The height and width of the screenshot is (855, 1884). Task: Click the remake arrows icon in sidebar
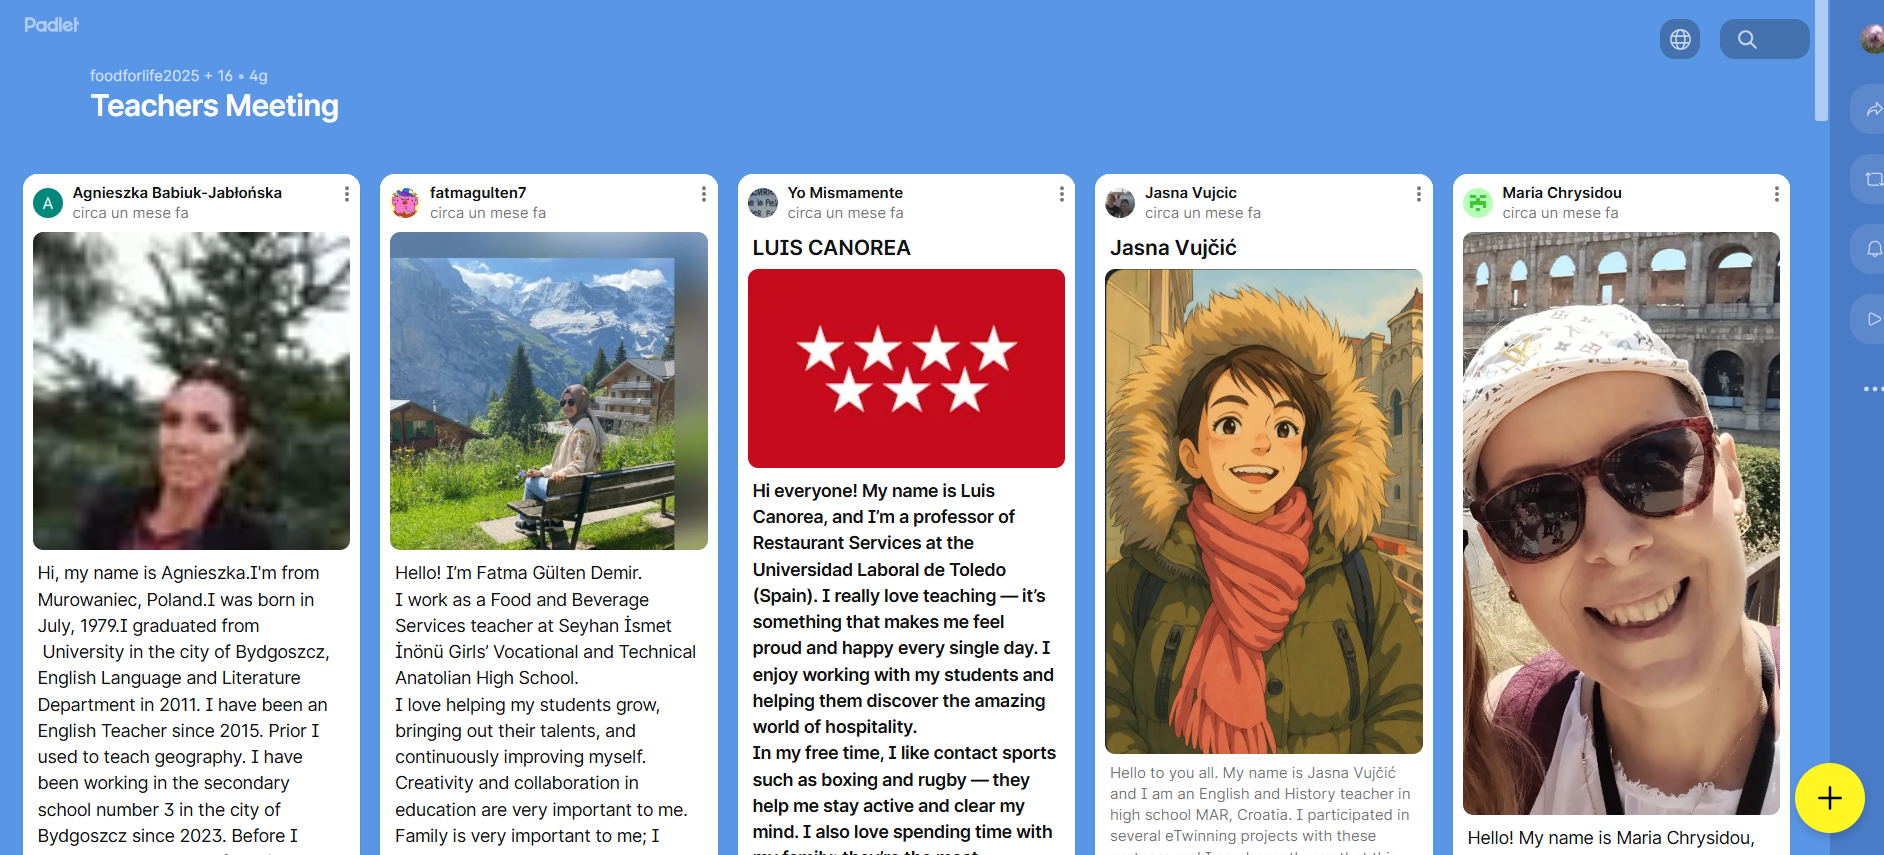tap(1873, 179)
